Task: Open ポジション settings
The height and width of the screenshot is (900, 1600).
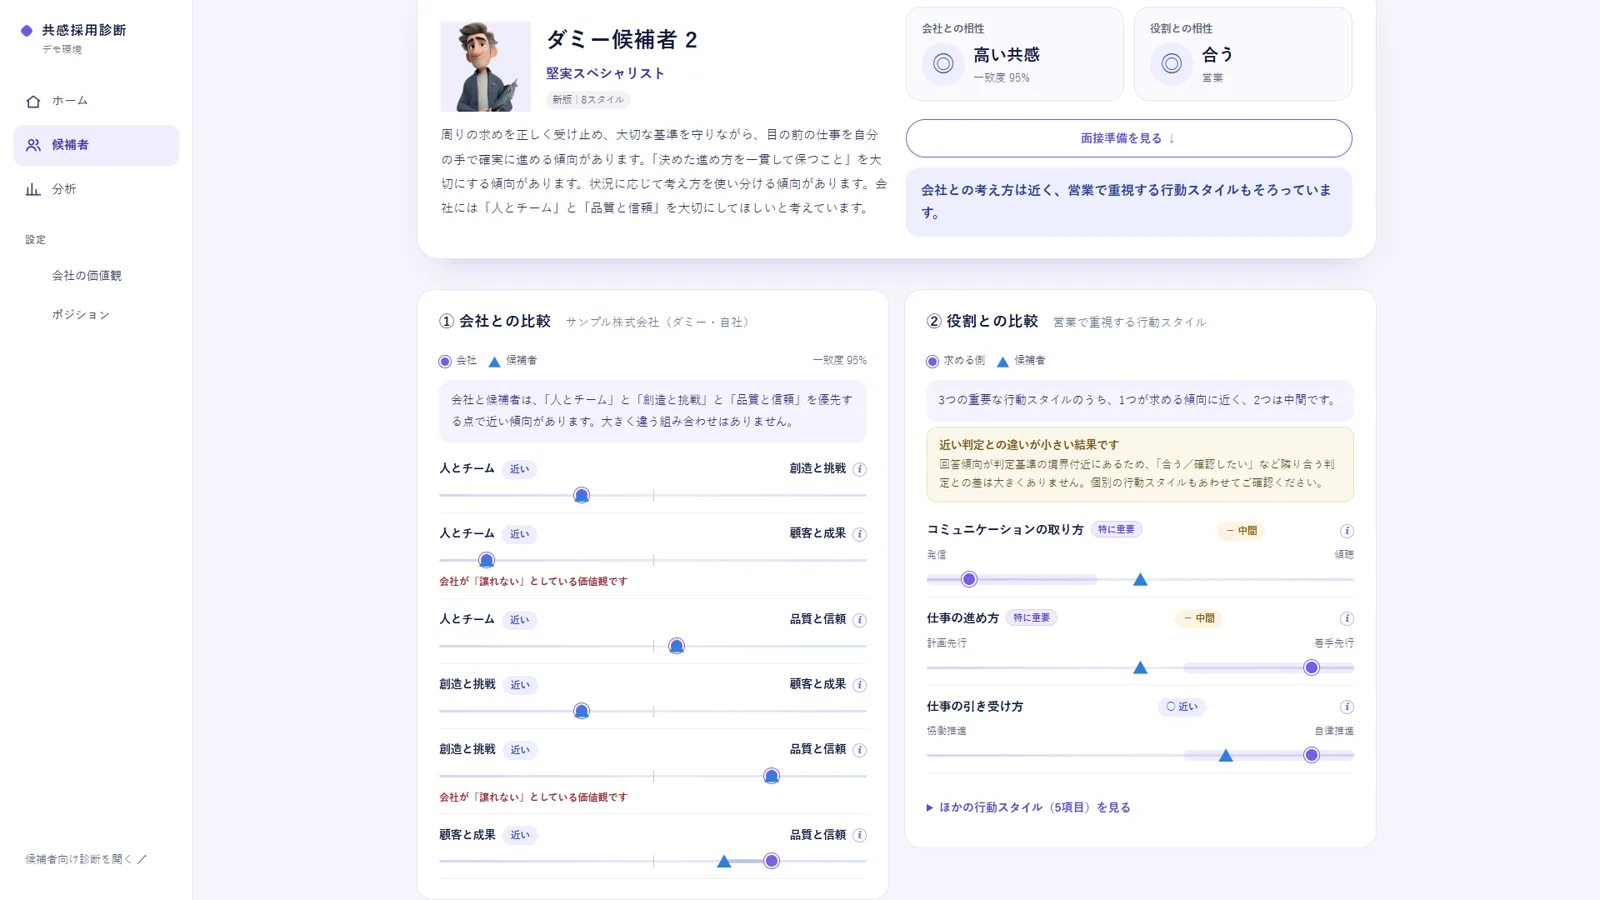Action: click(x=81, y=314)
